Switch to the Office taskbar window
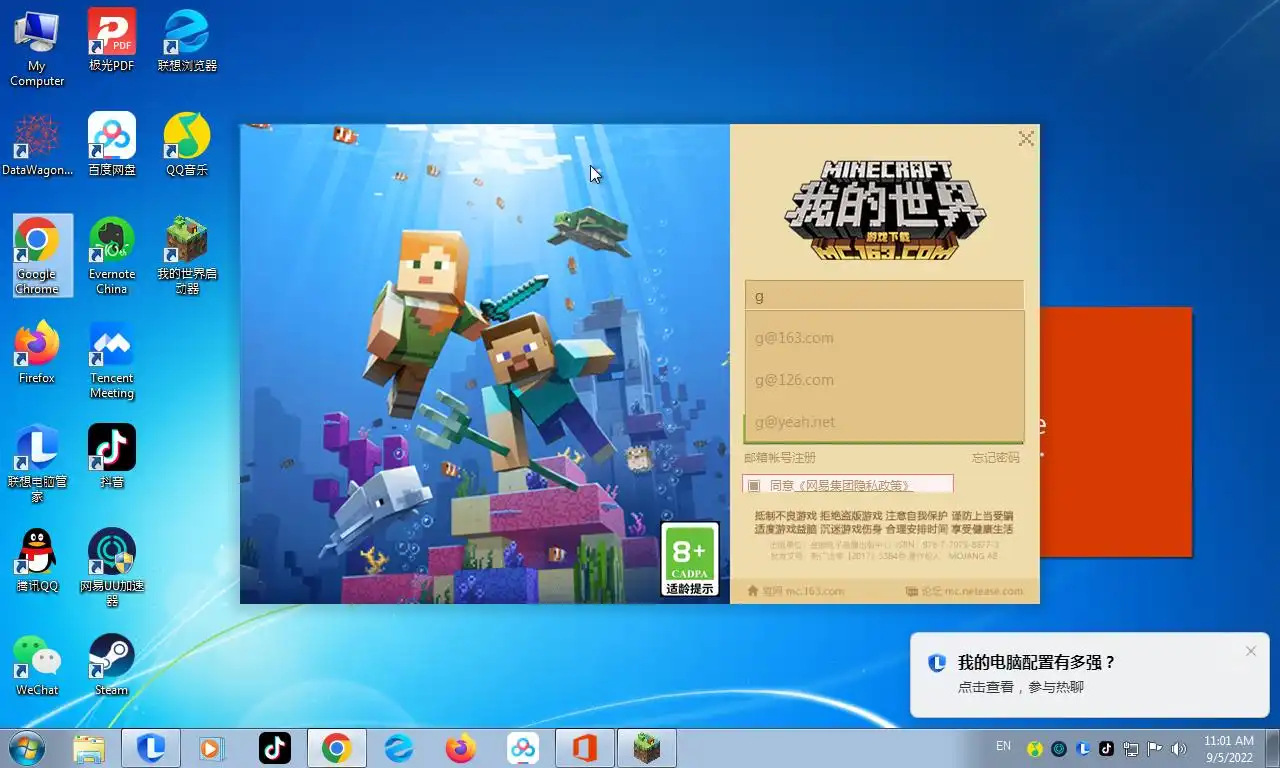The image size is (1280, 768). click(585, 748)
